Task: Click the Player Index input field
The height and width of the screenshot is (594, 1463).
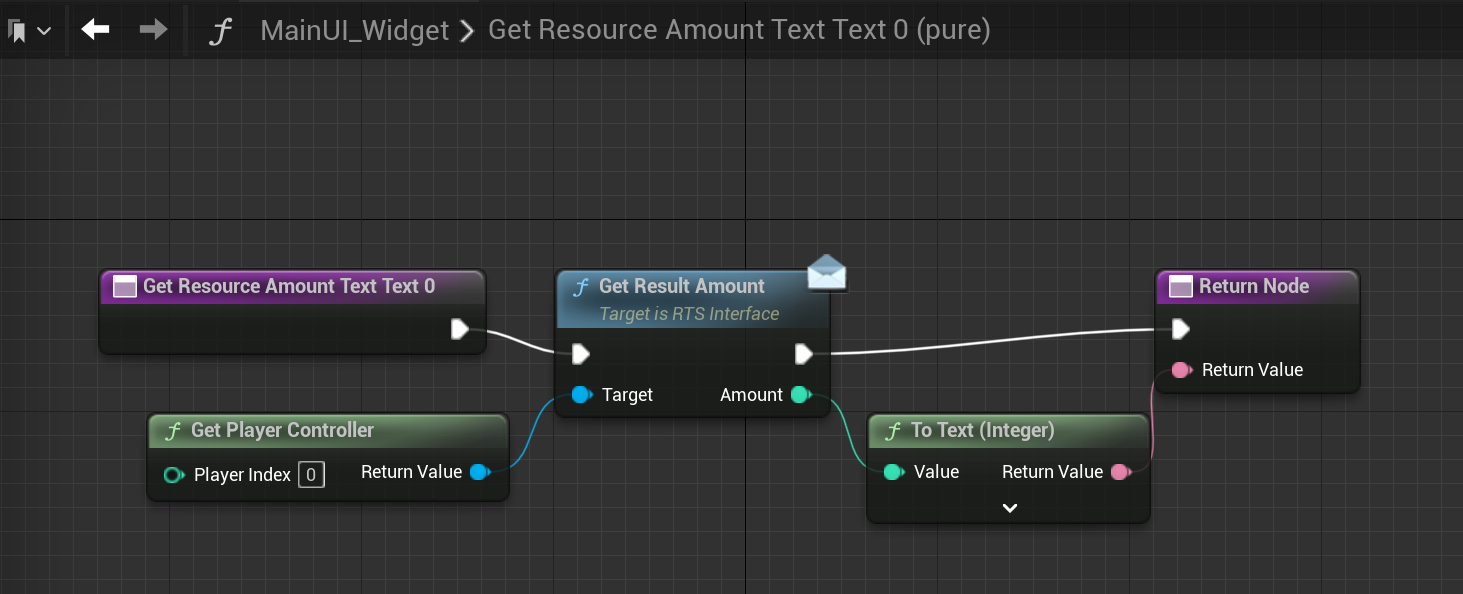Action: pyautogui.click(x=310, y=474)
